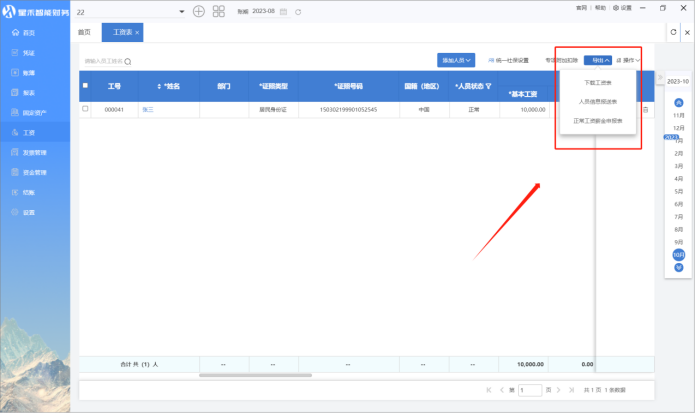
Task: Click the up-arrow circle above month list
Action: click(x=679, y=102)
